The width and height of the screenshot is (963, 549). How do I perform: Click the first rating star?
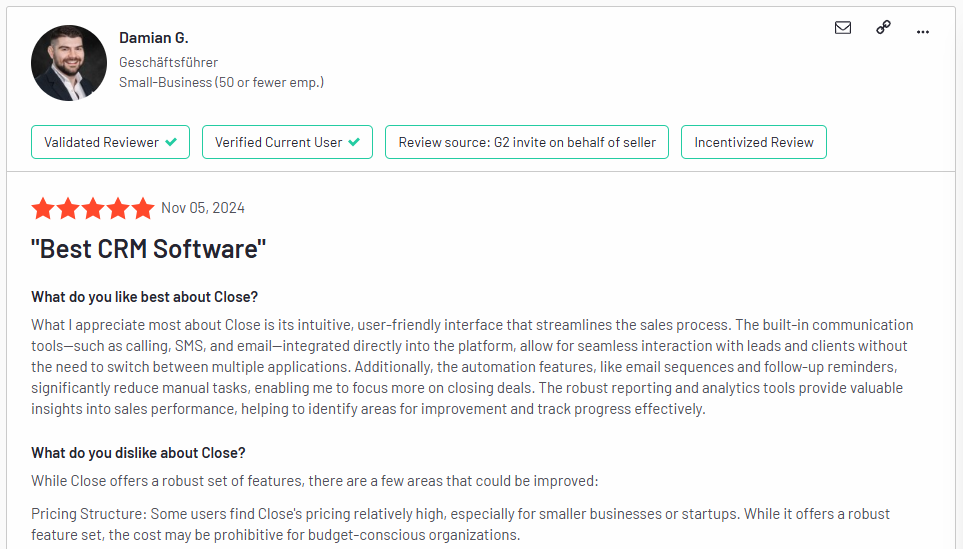click(x=43, y=208)
